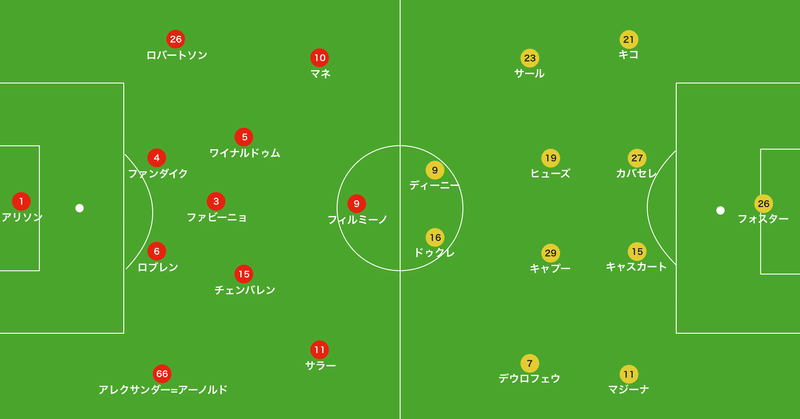Select yellow number 26 フォスター goalkeeper marker
The width and height of the screenshot is (800, 419).
pos(763,203)
